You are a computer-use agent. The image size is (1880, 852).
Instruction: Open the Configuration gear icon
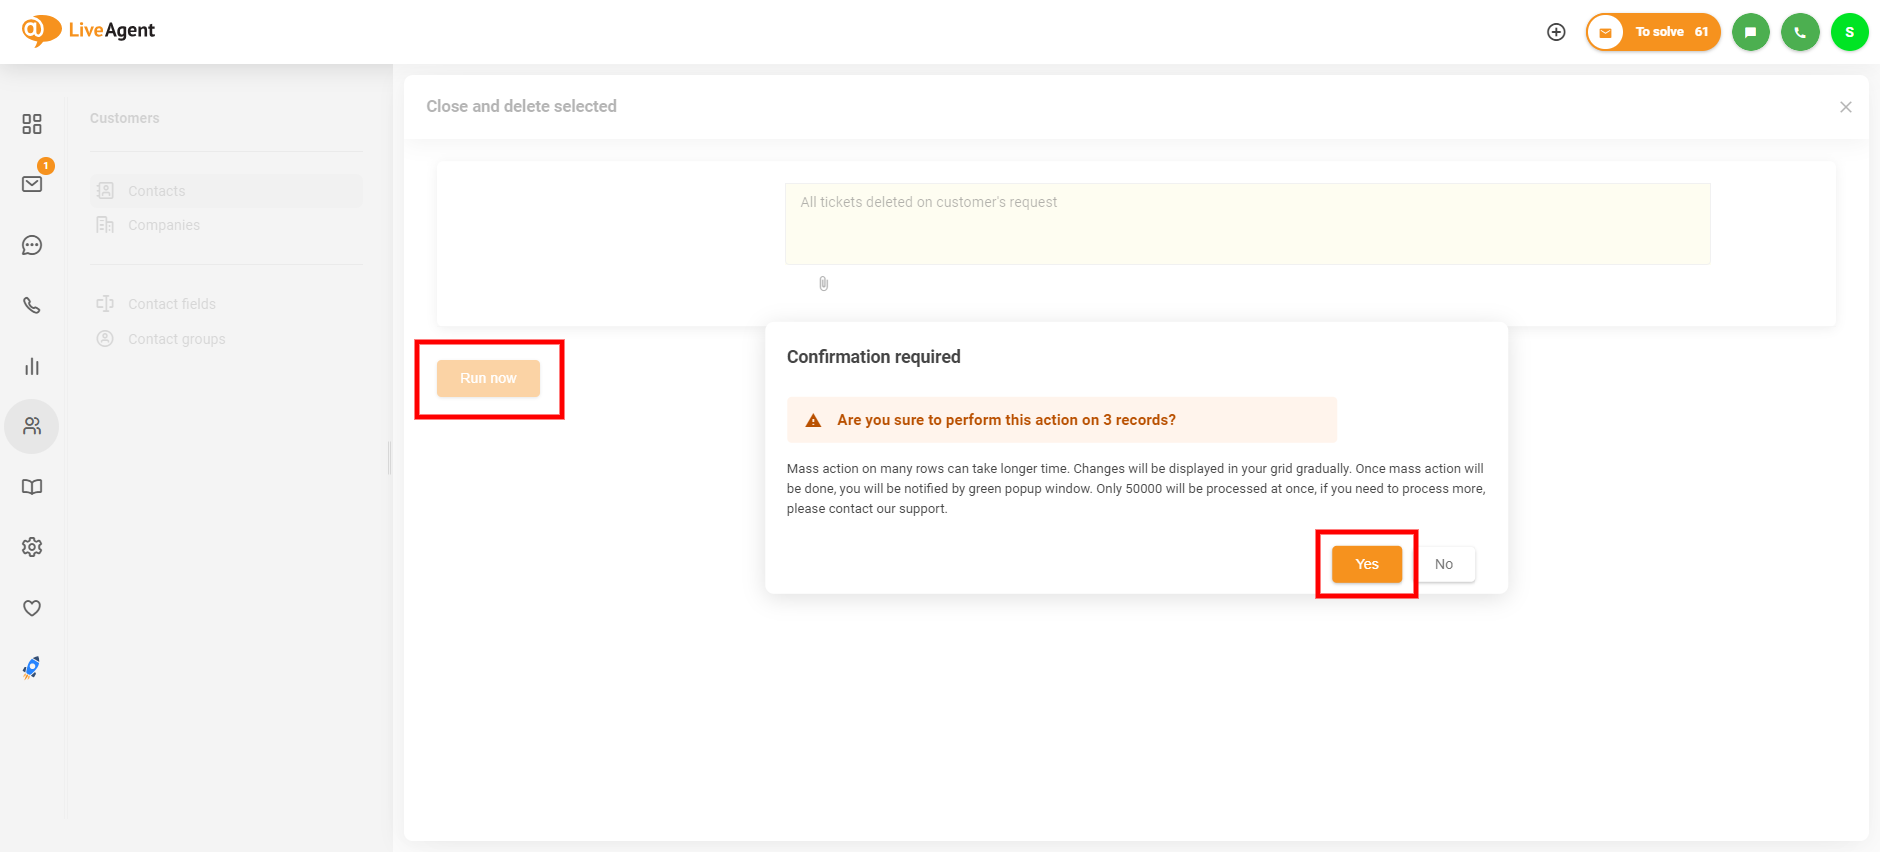32,547
